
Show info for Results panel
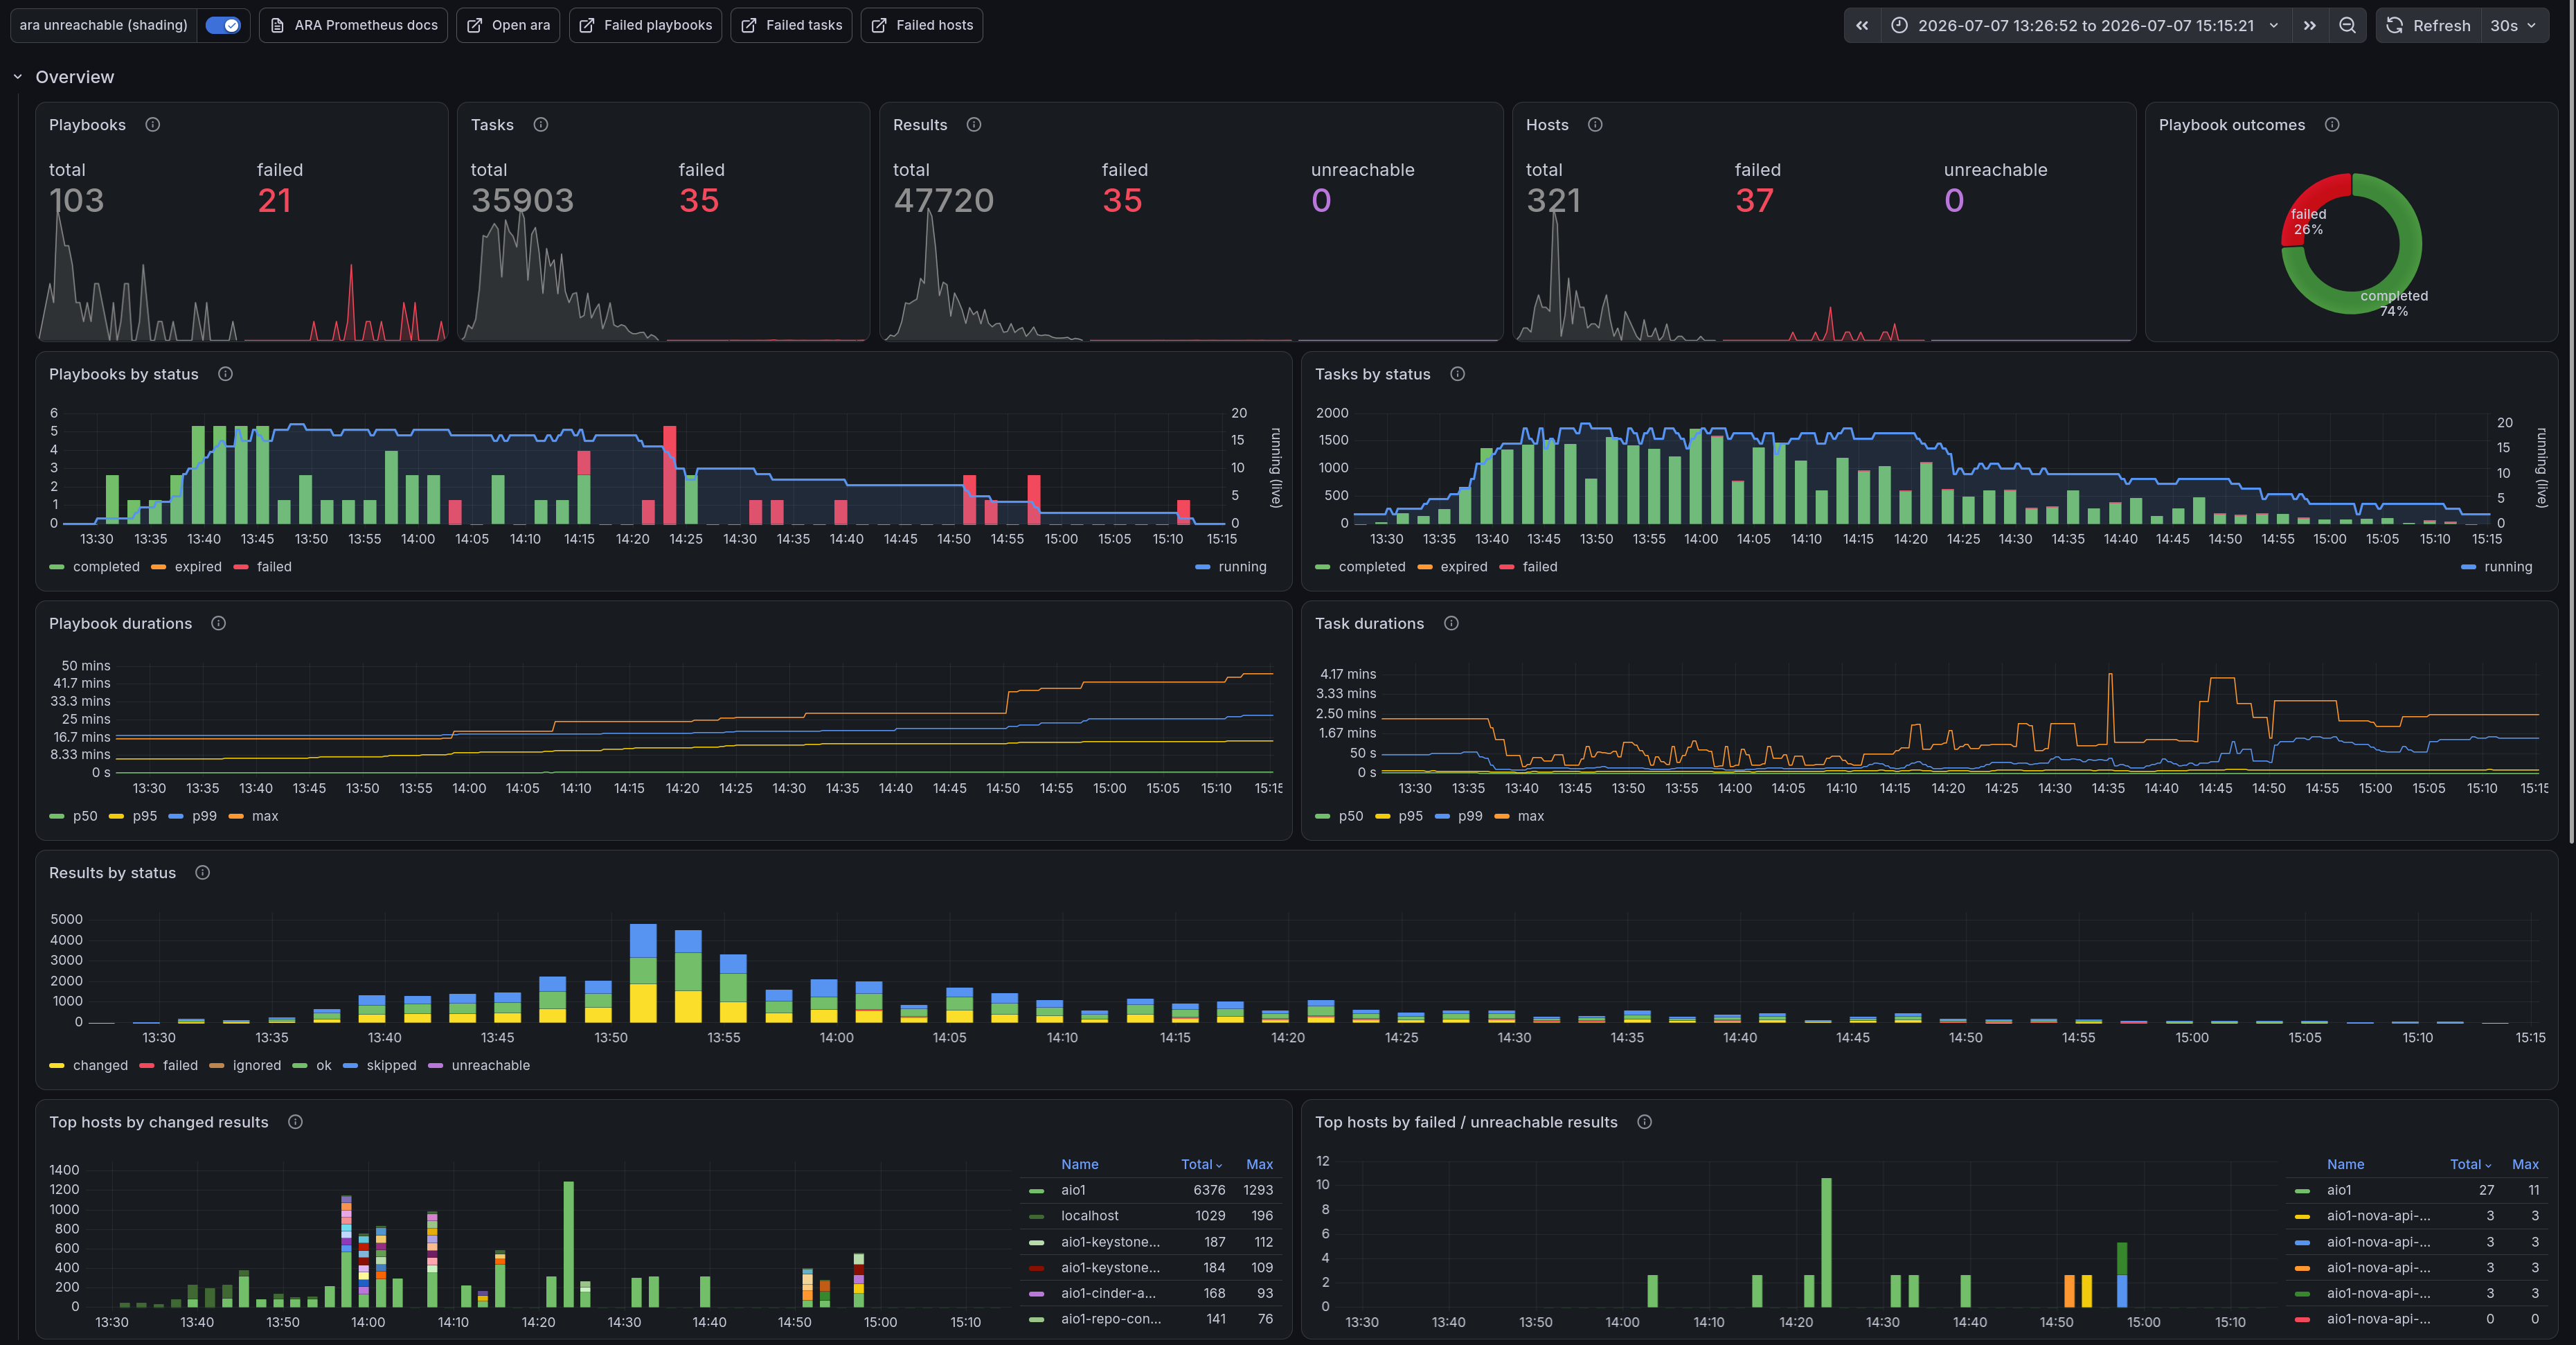pyautogui.click(x=974, y=125)
